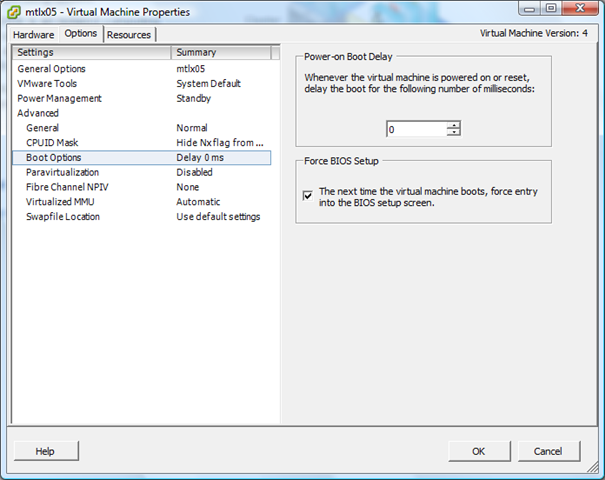Select Paravirtualization setting row
This screenshot has height=480, width=605.
pyautogui.click(x=142, y=172)
